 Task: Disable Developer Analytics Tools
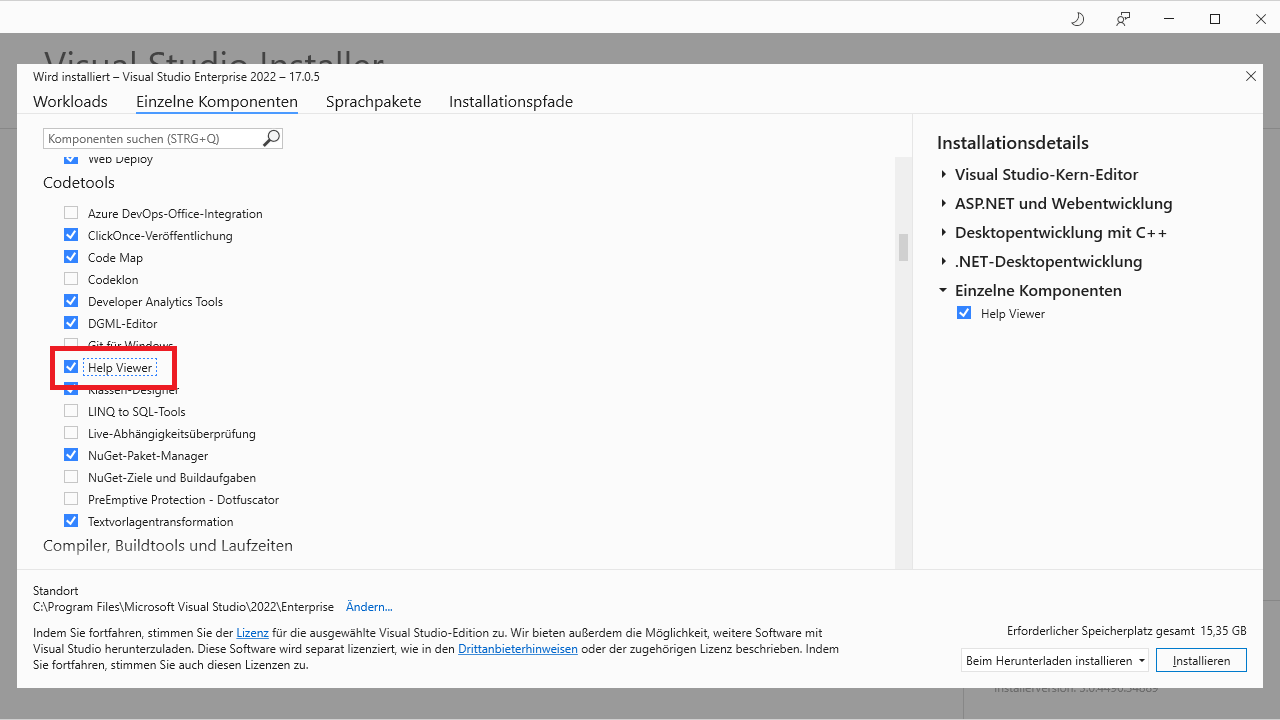click(70, 300)
